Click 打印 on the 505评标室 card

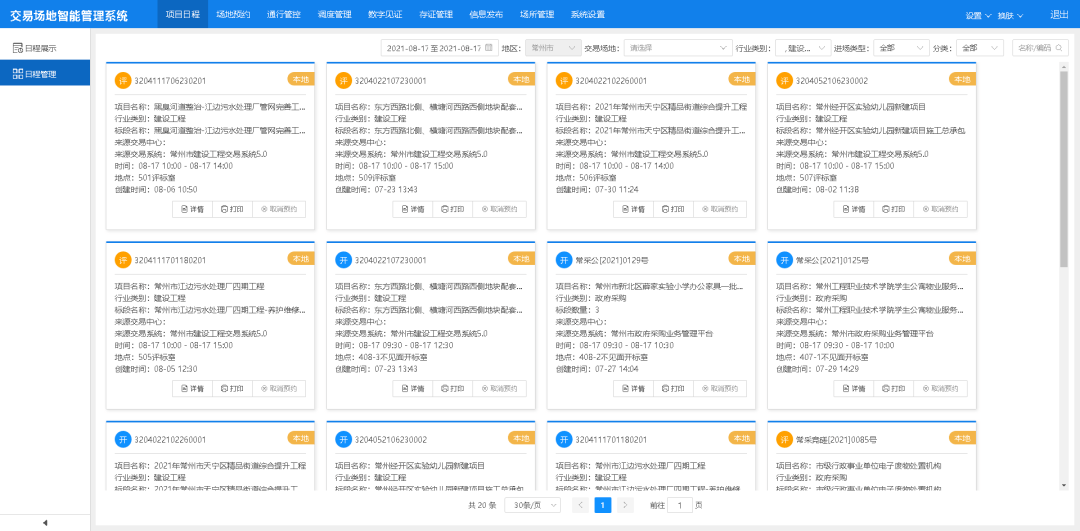tap(232, 388)
